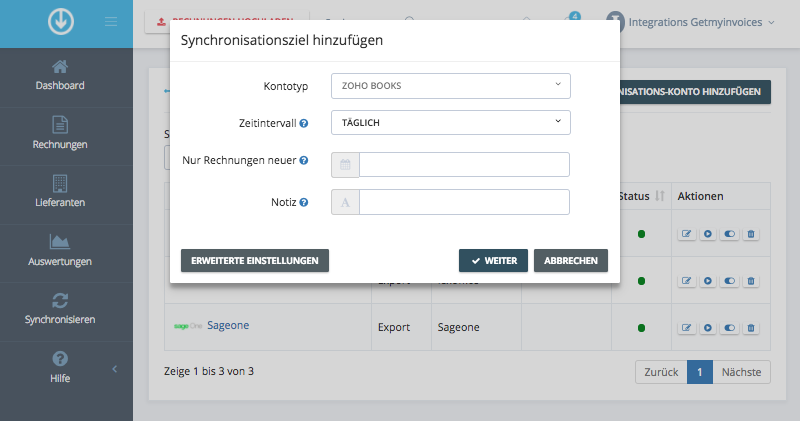
Task: Click the Nur Rechnungen neuer date field
Action: click(464, 164)
